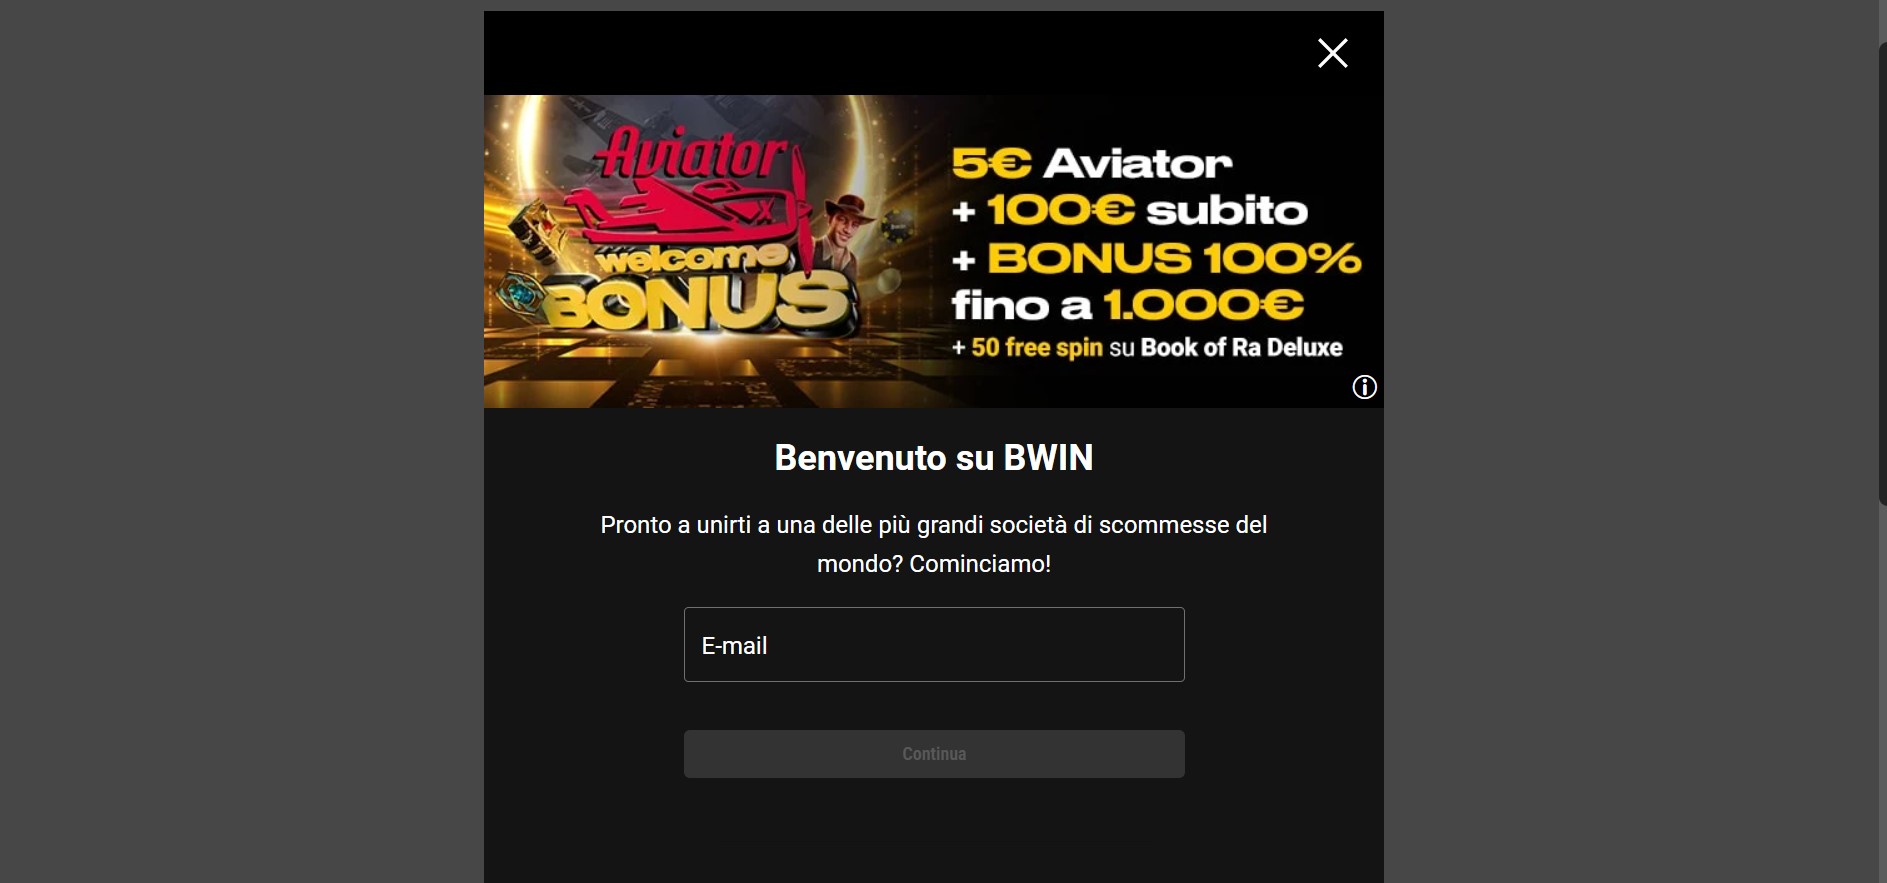This screenshot has height=883, width=1887.
Task: Click the dimmed backdrop right of dialog
Action: [1630, 440]
